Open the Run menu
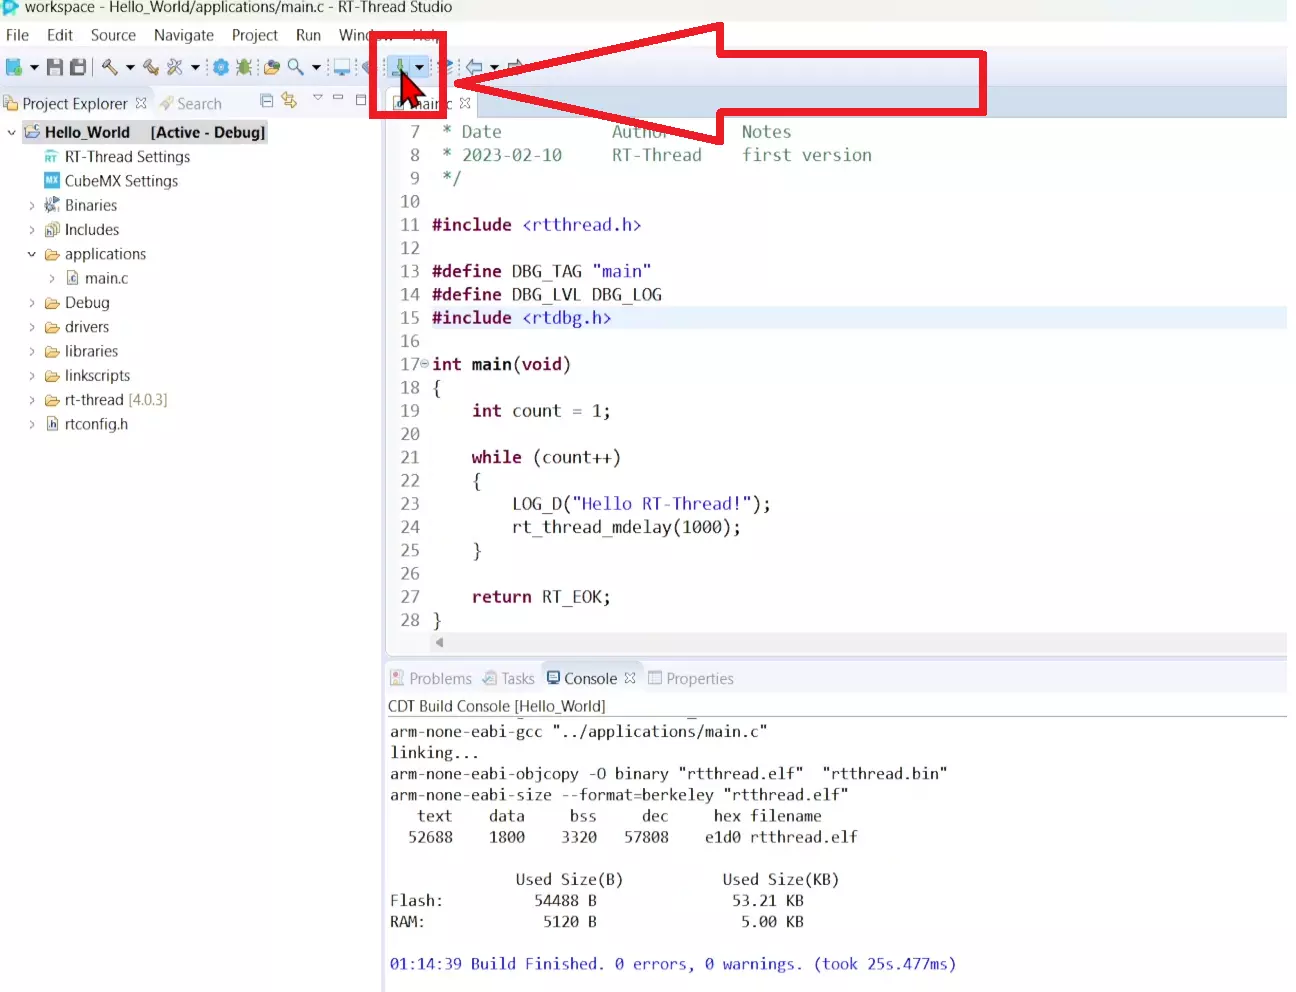 click(x=308, y=35)
